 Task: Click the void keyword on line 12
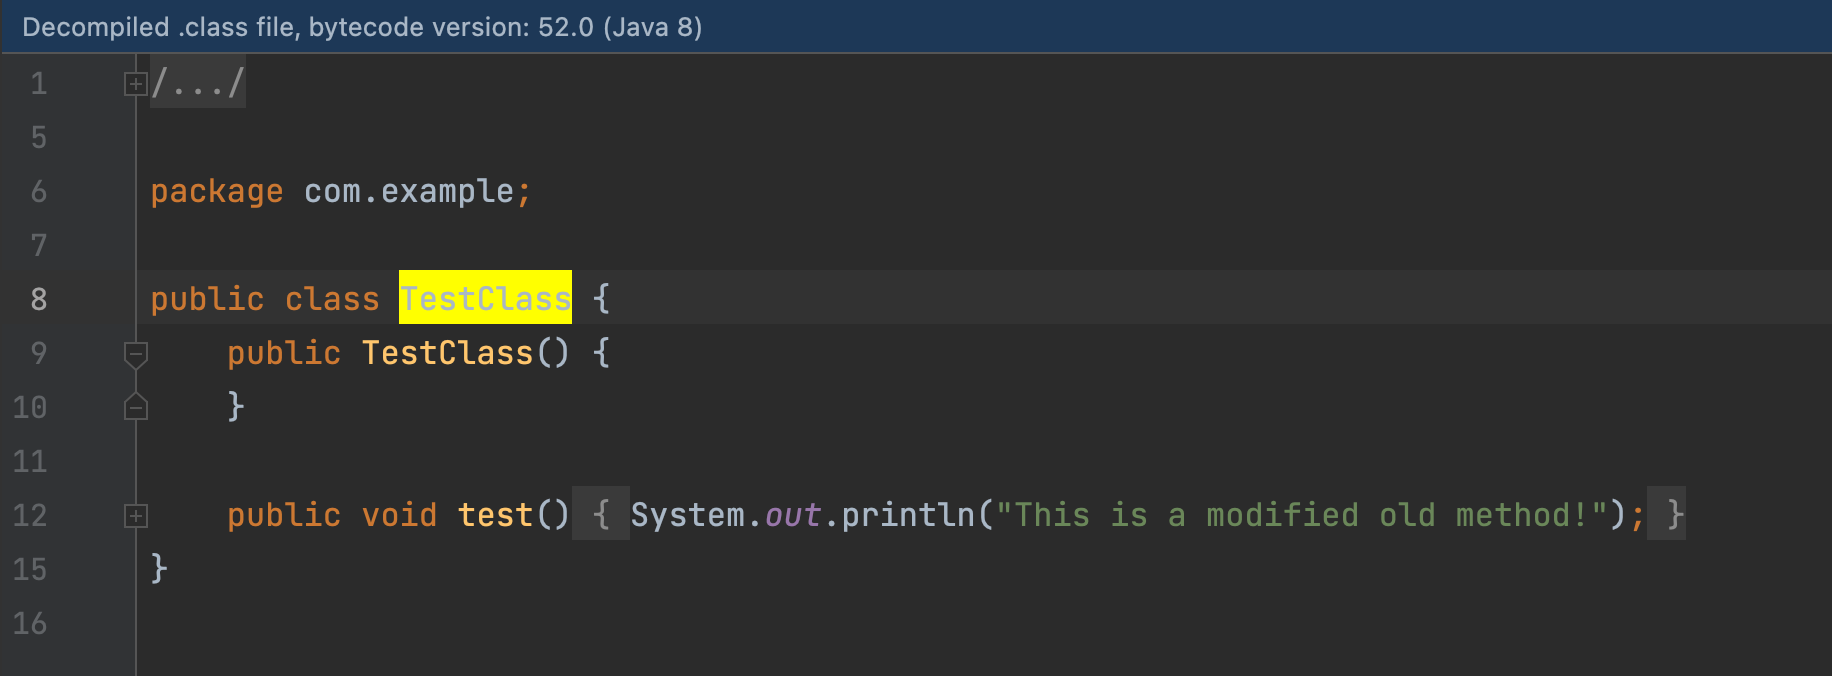399,515
